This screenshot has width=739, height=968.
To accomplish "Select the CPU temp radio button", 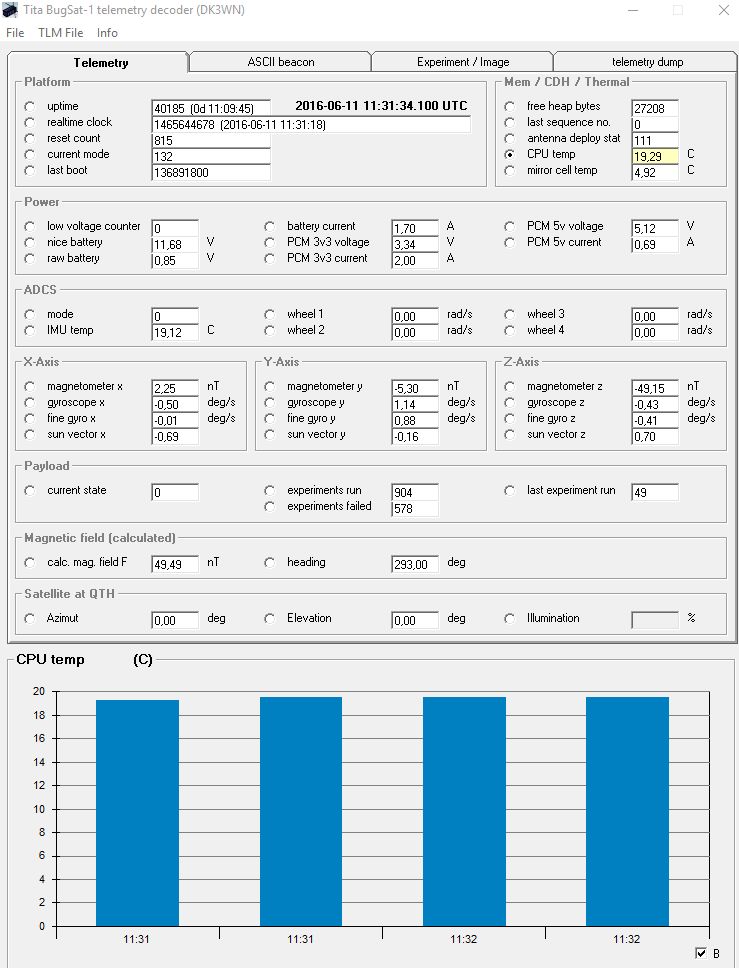I will [x=509, y=154].
